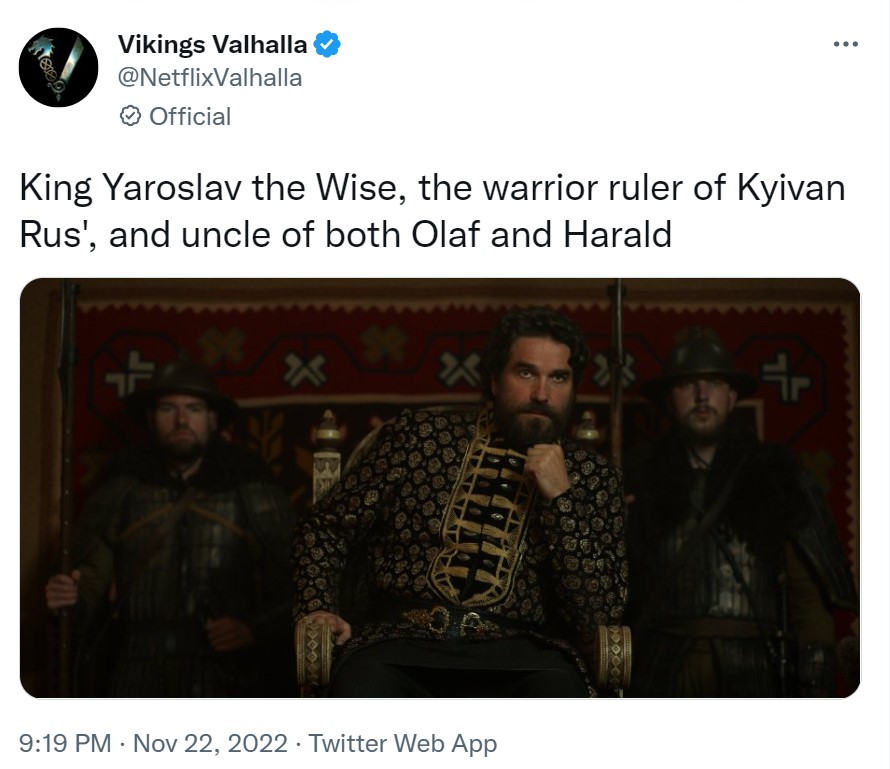
Task: Click the "Official" label text
Action: (x=190, y=117)
